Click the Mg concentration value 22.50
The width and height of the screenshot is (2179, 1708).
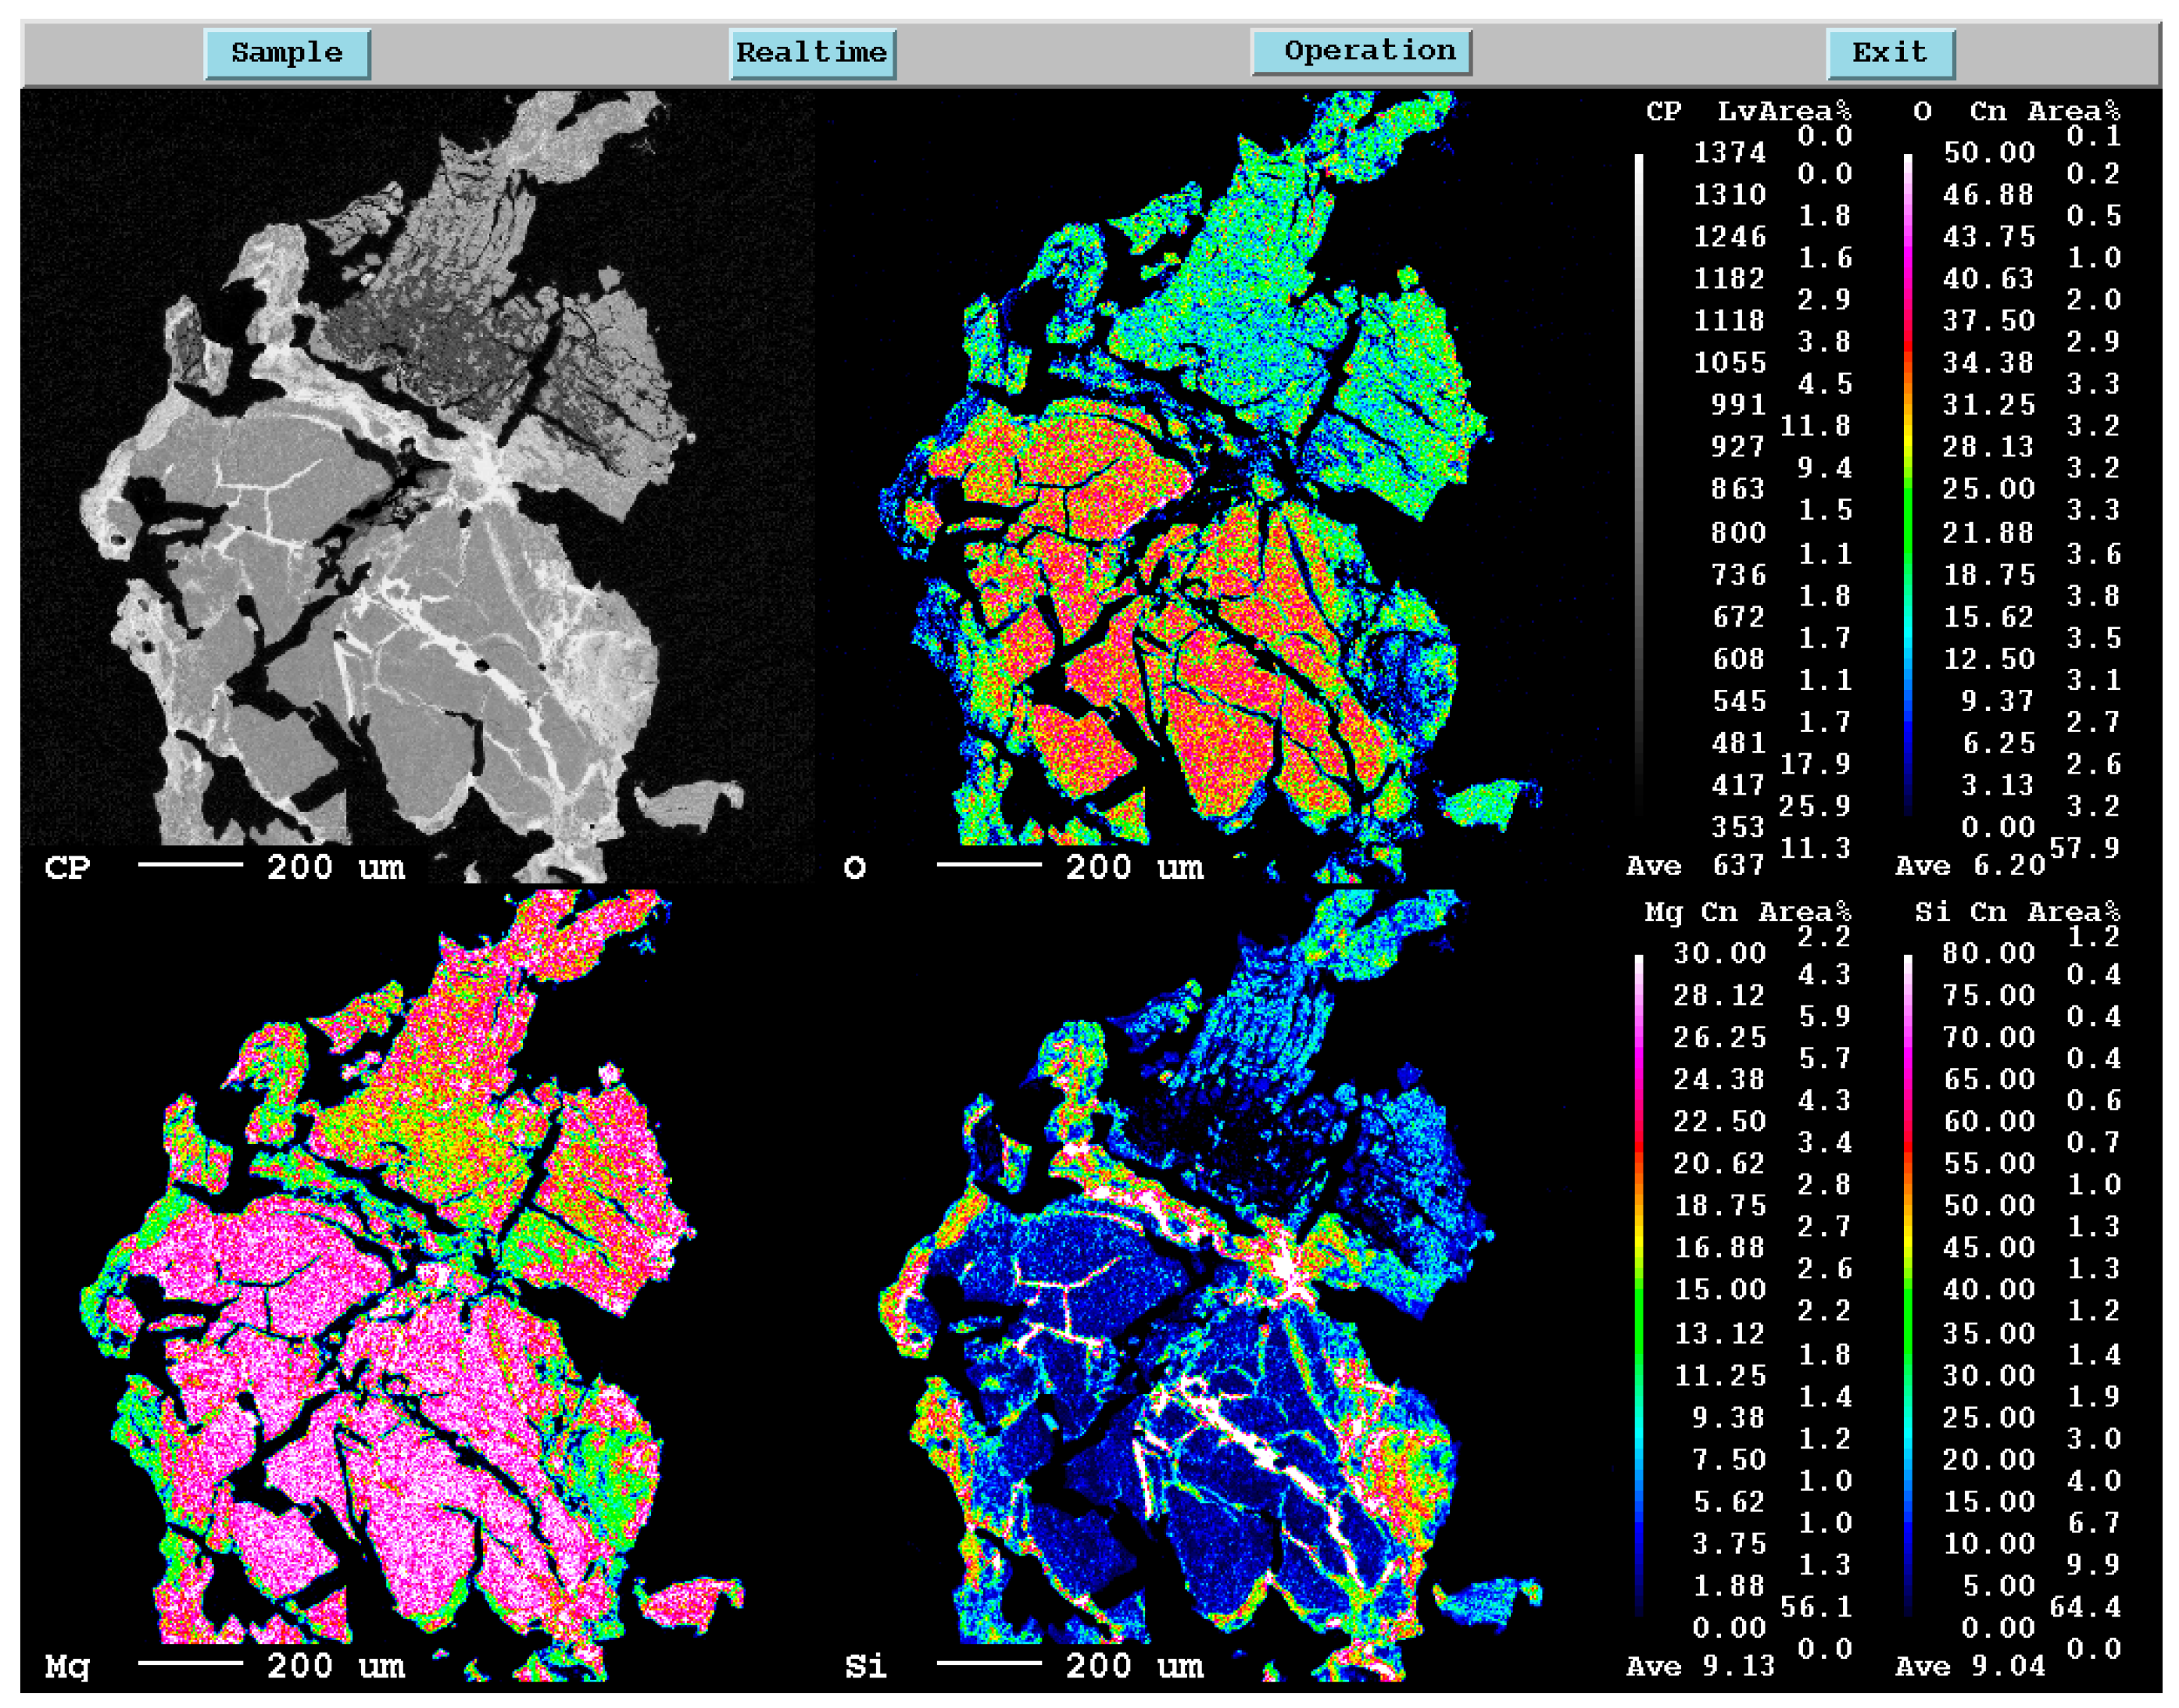(x=1720, y=1122)
